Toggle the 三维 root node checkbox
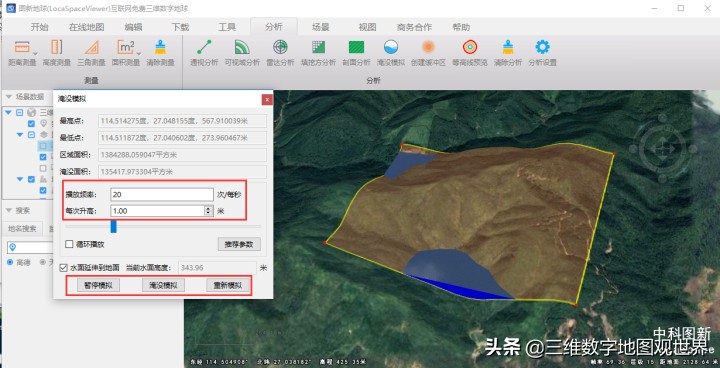Screen dimensions: 720x368 [19, 112]
